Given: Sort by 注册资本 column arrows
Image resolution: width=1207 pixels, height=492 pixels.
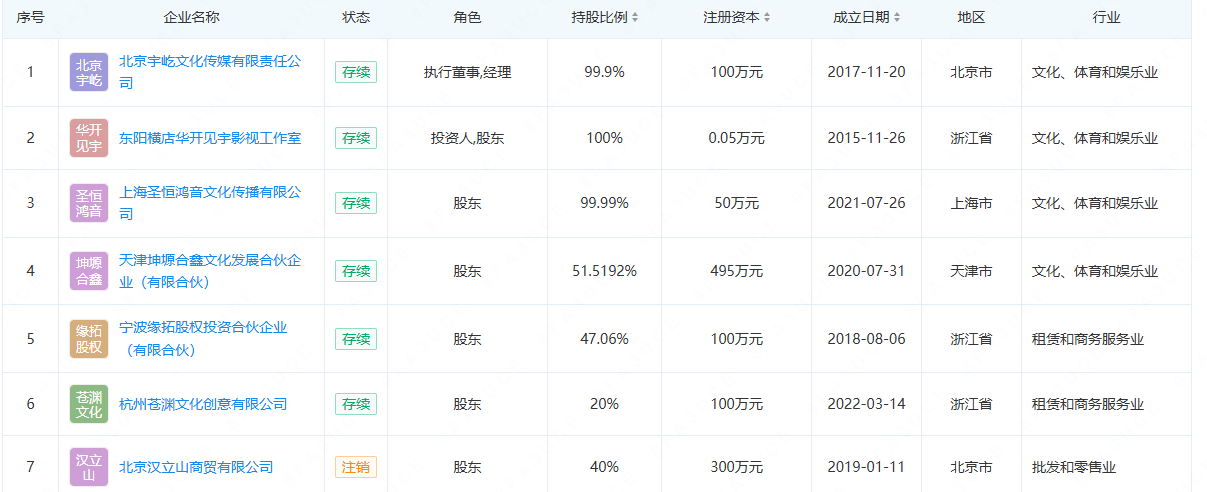Looking at the screenshot, I should click(x=766, y=18).
